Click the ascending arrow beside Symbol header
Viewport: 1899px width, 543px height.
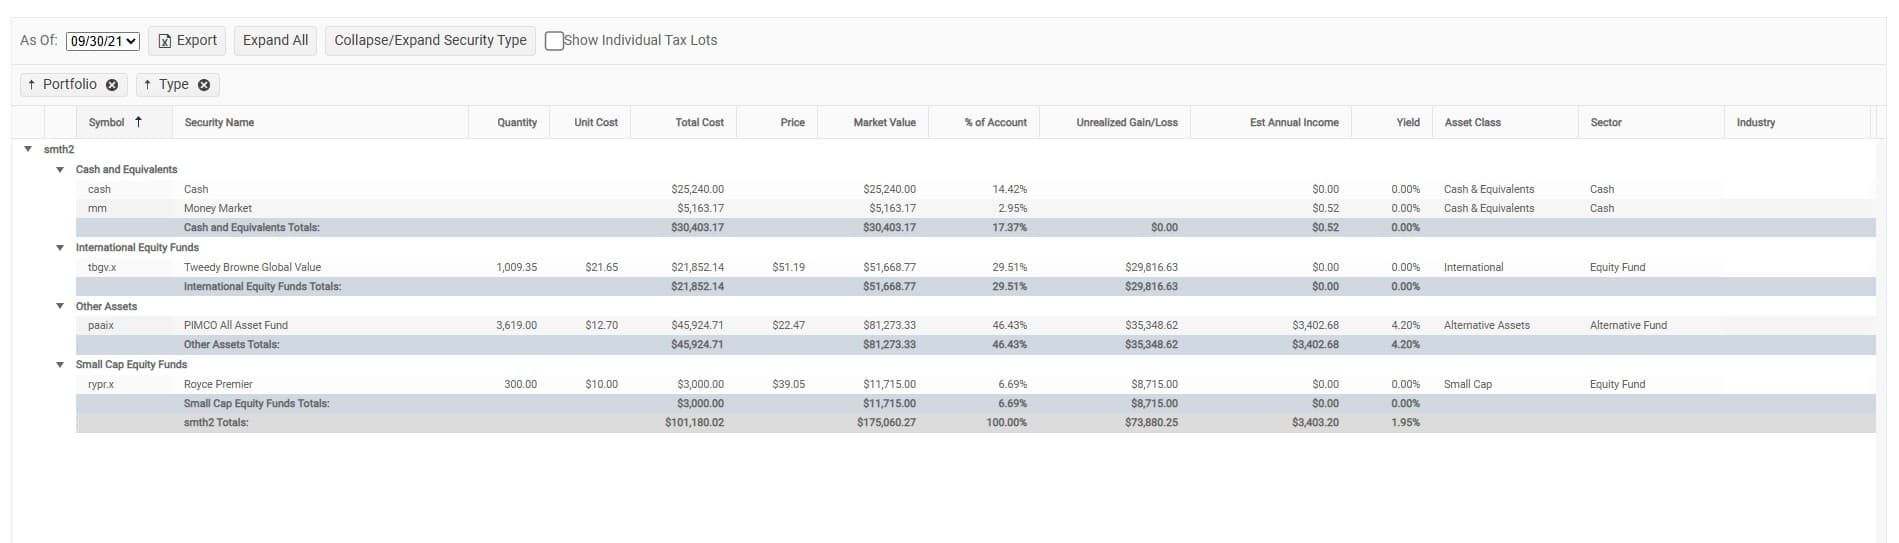click(x=138, y=122)
